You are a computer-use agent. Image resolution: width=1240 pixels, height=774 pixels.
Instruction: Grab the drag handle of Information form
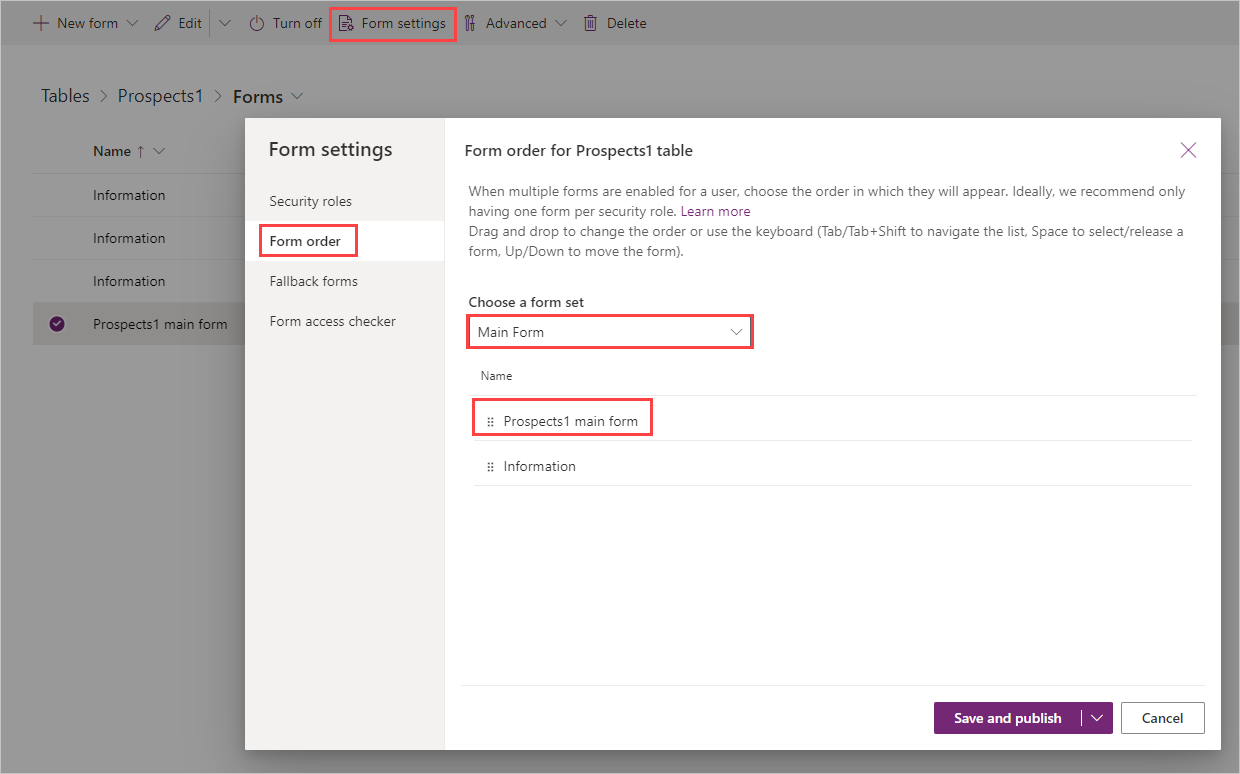point(490,467)
